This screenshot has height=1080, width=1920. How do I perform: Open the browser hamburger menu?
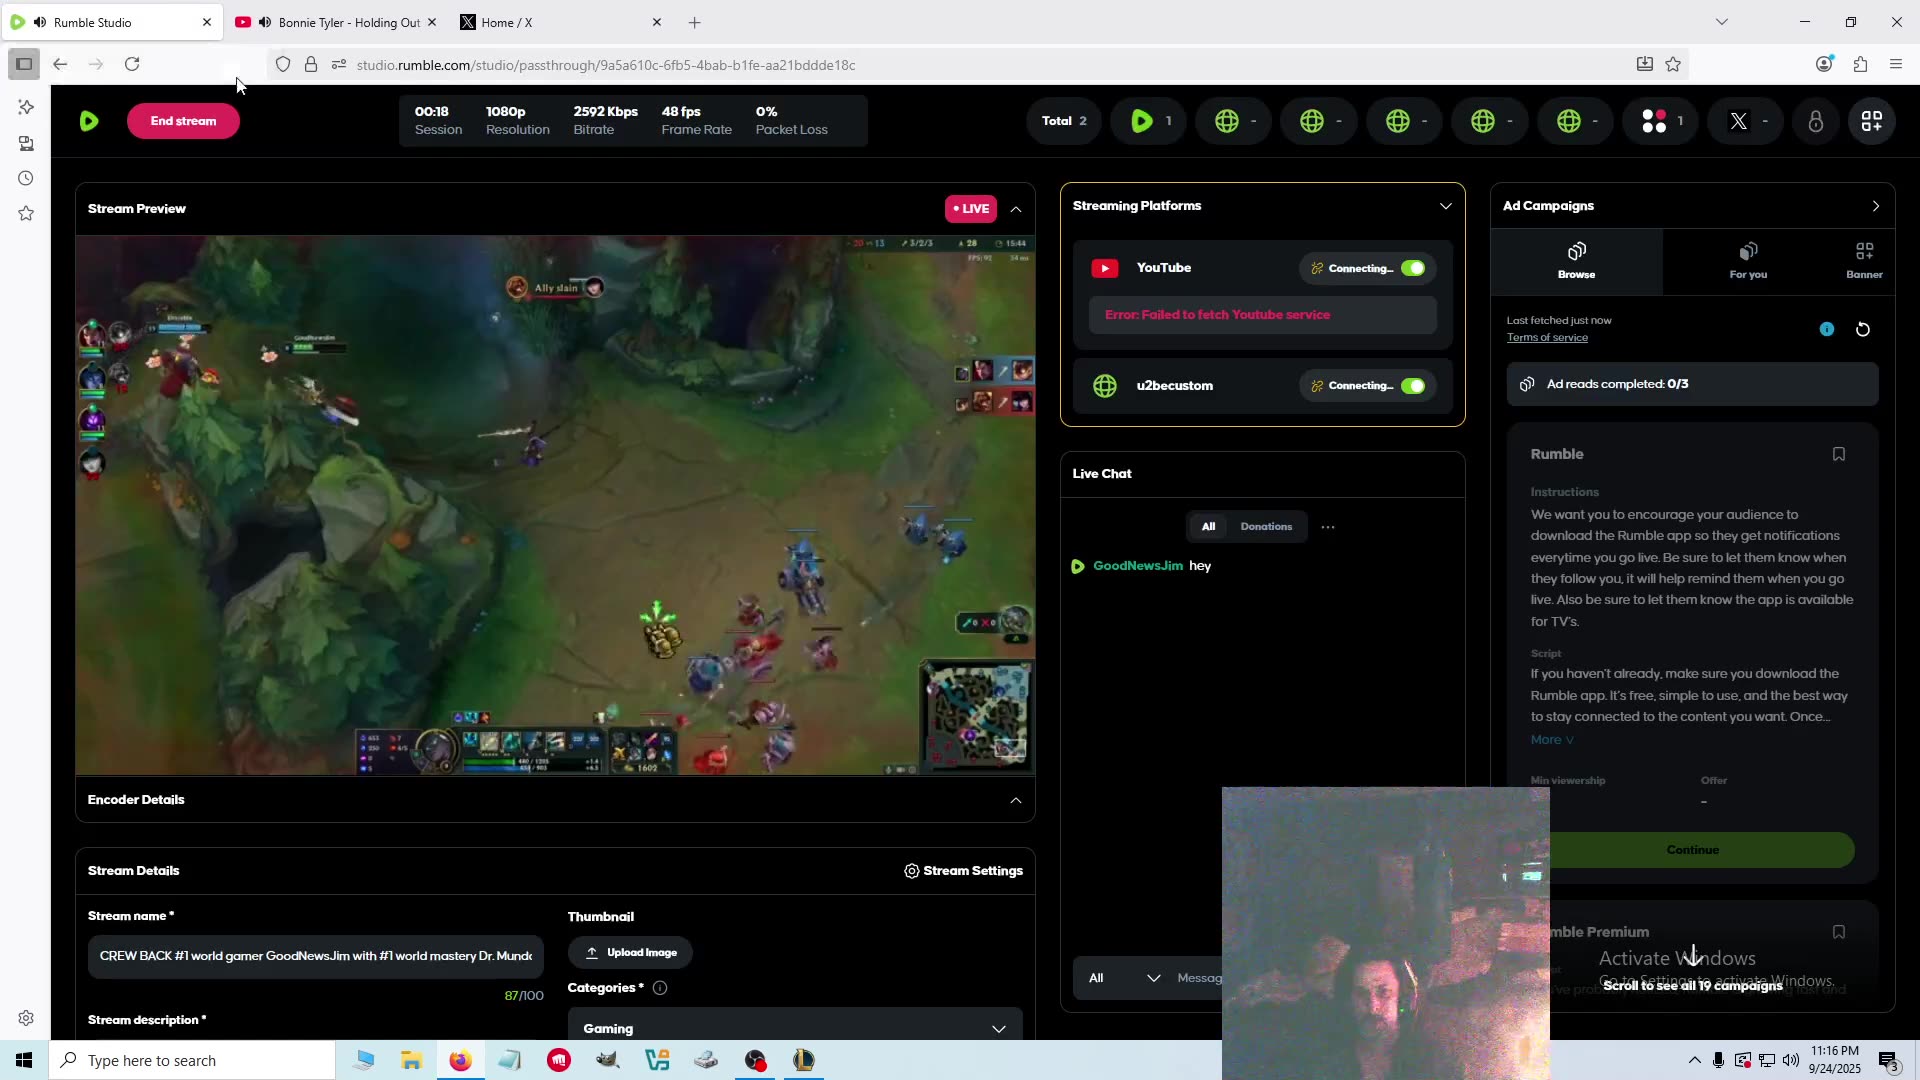pyautogui.click(x=1896, y=64)
